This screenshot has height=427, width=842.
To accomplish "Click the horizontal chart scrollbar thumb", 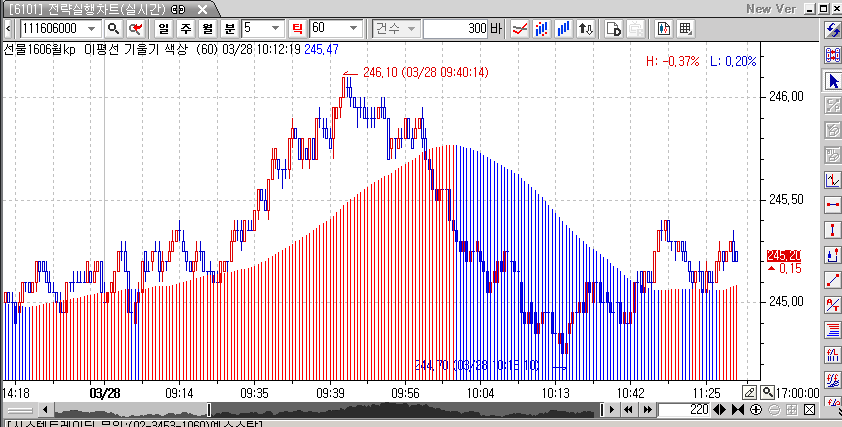I will tap(209, 410).
